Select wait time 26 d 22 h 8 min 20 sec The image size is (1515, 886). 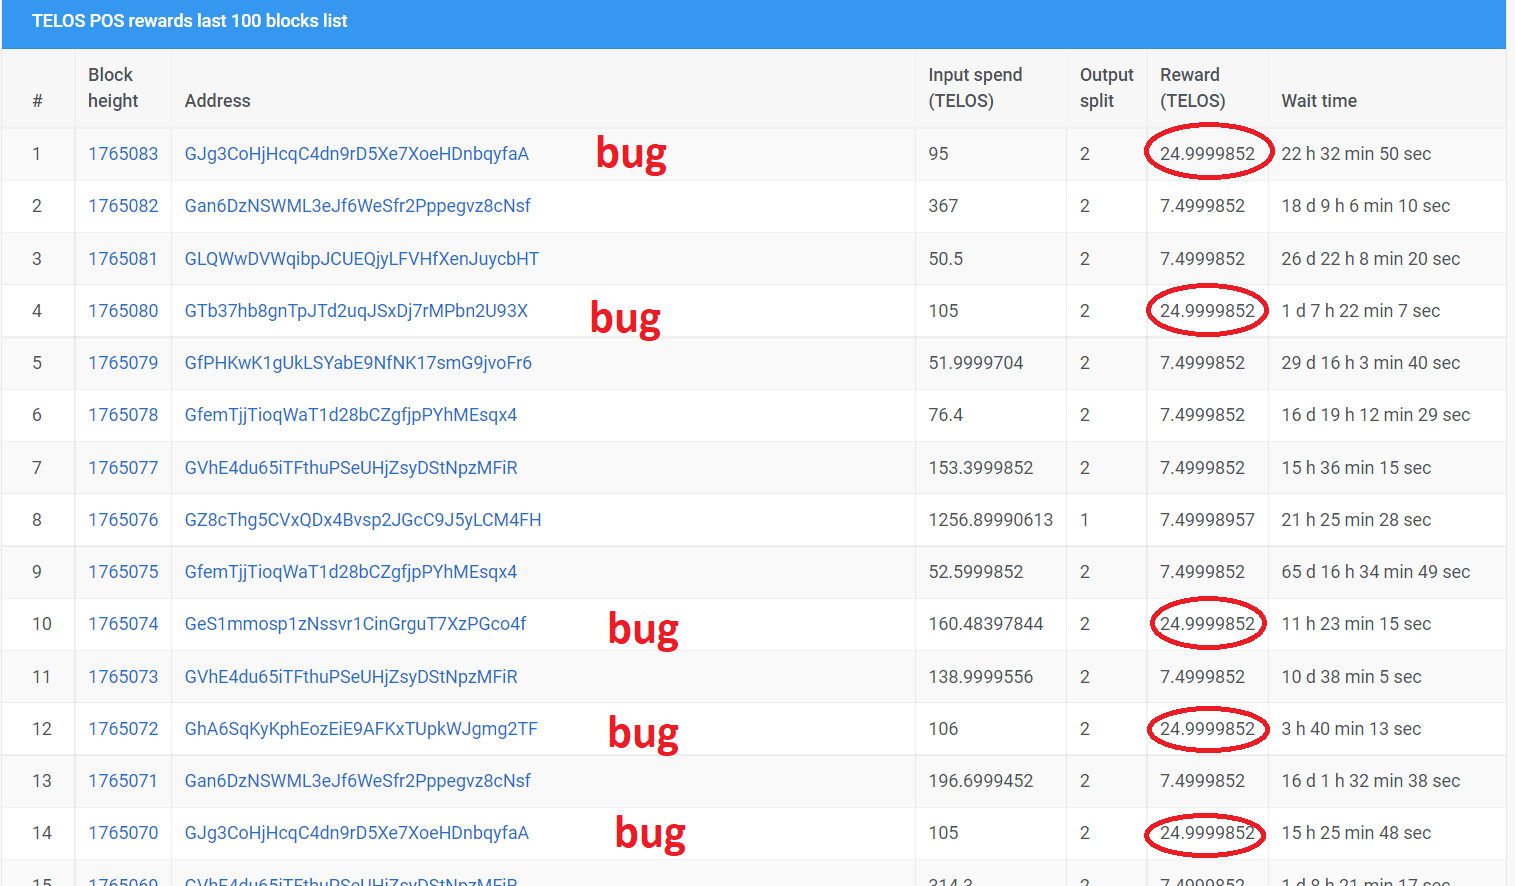click(x=1371, y=259)
